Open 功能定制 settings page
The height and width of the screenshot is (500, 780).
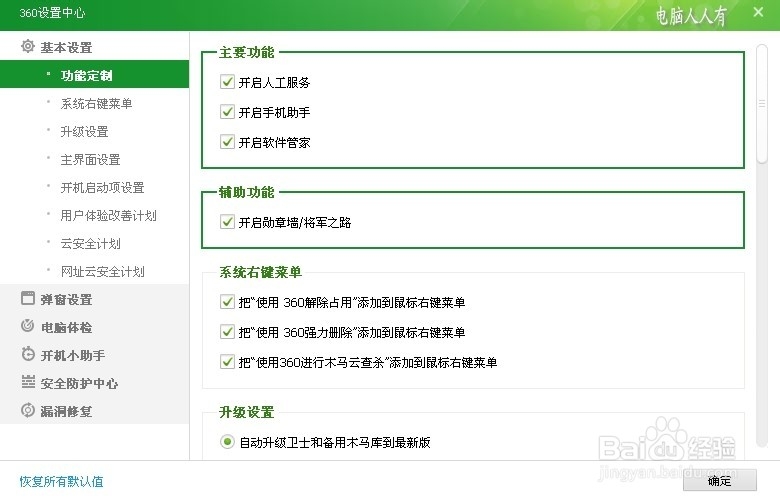click(x=95, y=75)
